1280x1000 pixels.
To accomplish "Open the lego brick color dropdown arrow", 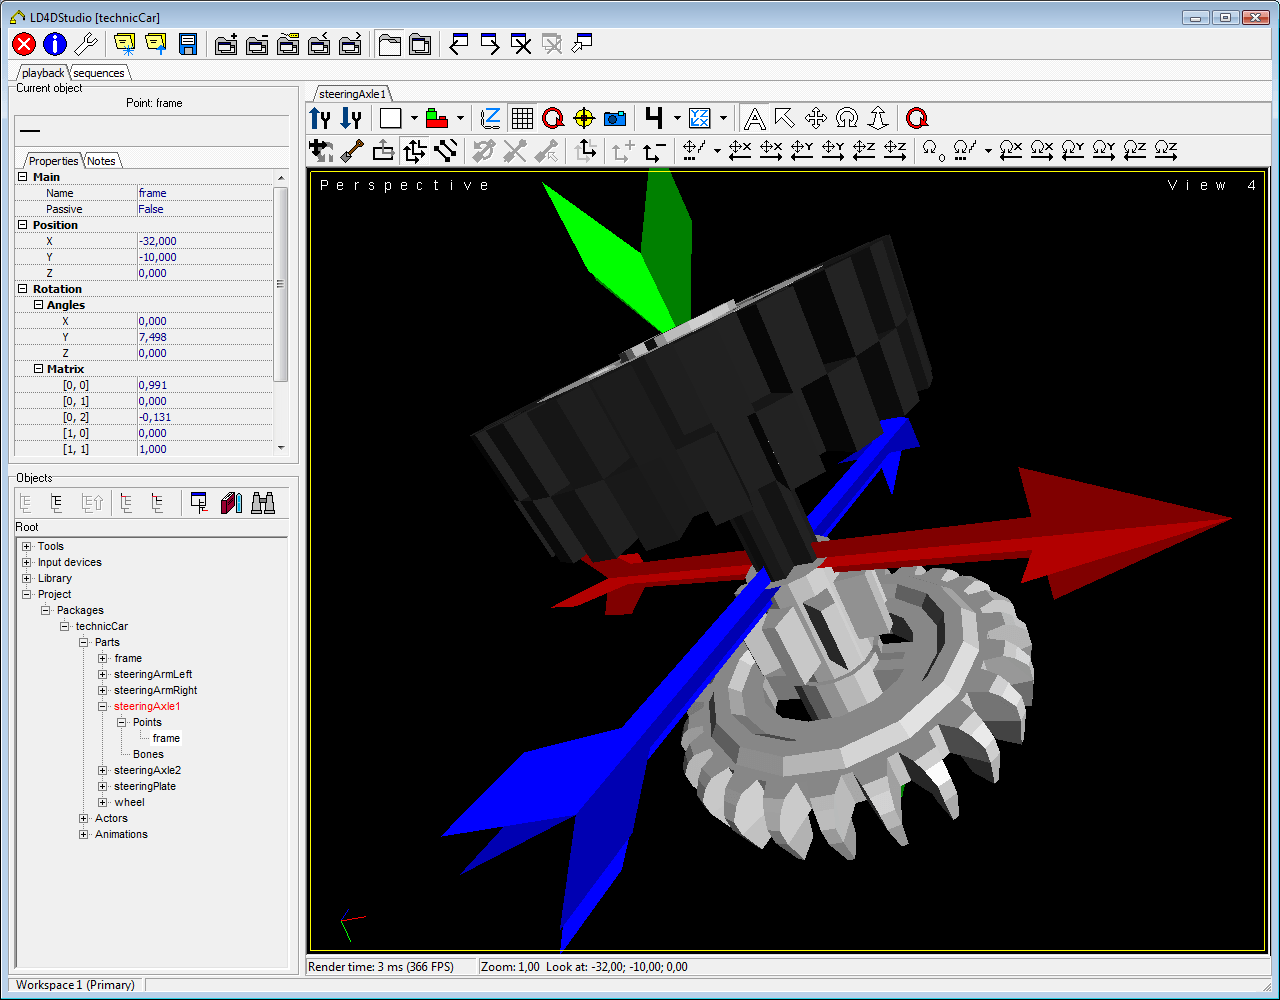I will tap(460, 118).
